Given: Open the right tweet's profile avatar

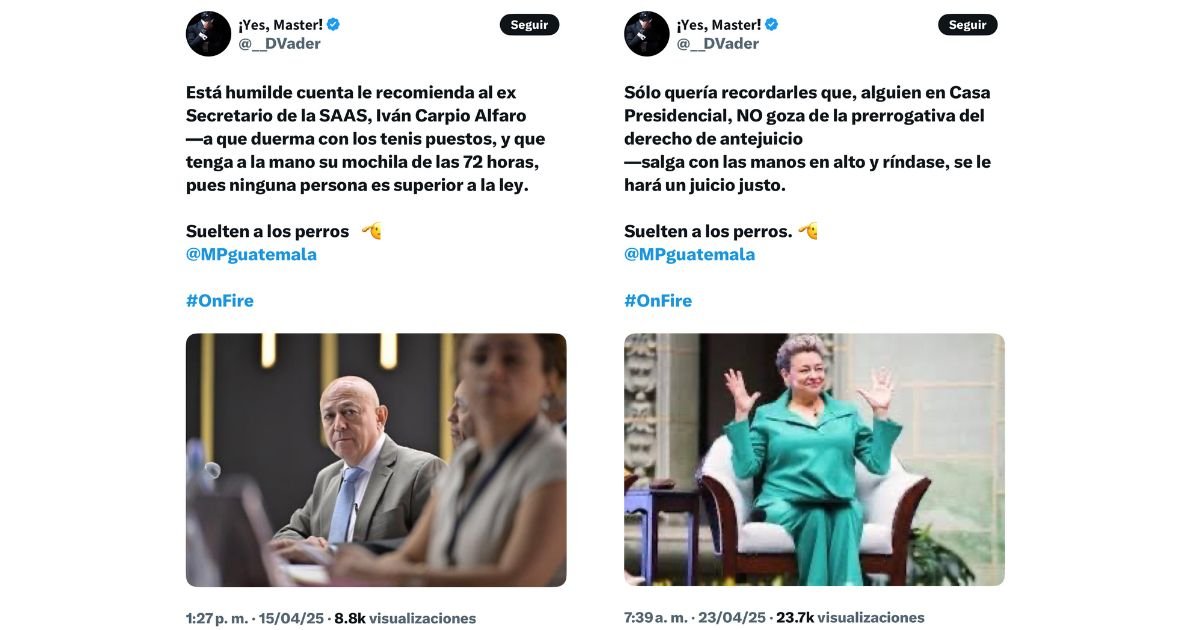Looking at the screenshot, I should point(646,34).
